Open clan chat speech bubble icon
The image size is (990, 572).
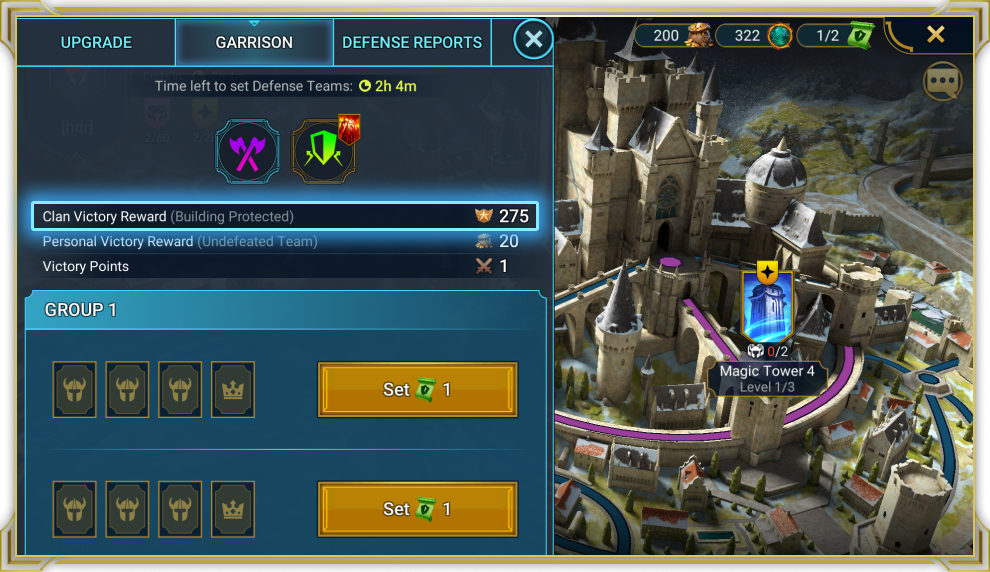943,82
